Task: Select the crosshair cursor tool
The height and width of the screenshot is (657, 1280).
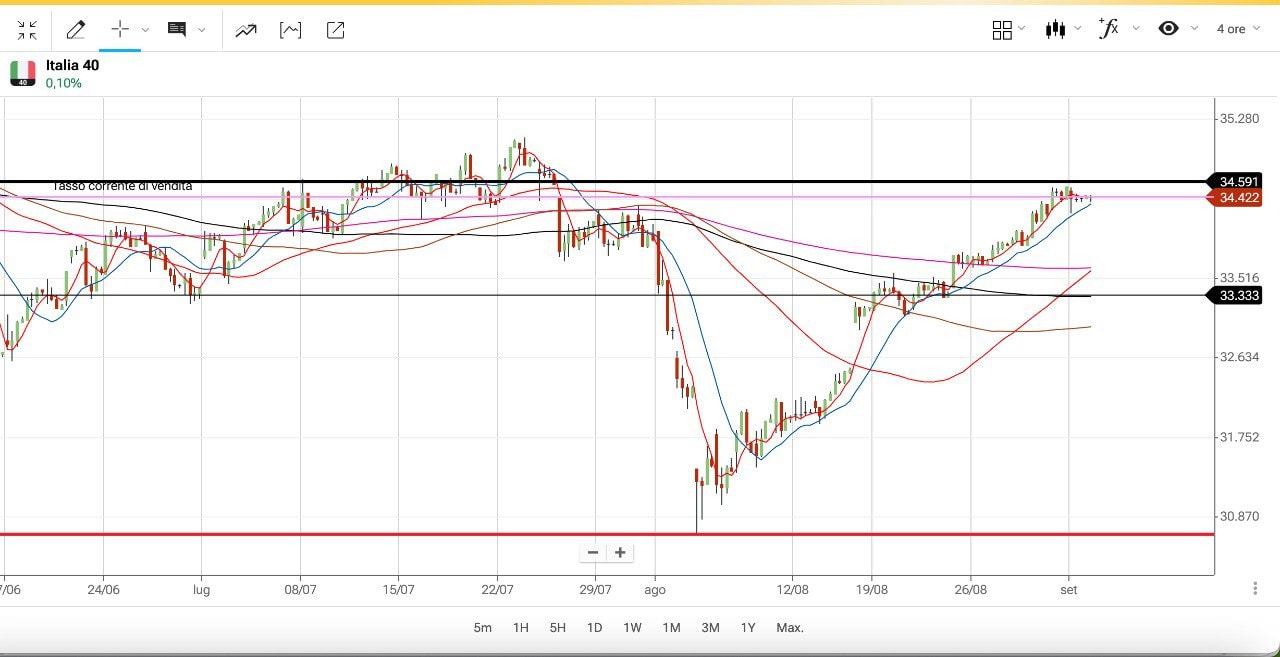Action: pos(119,30)
